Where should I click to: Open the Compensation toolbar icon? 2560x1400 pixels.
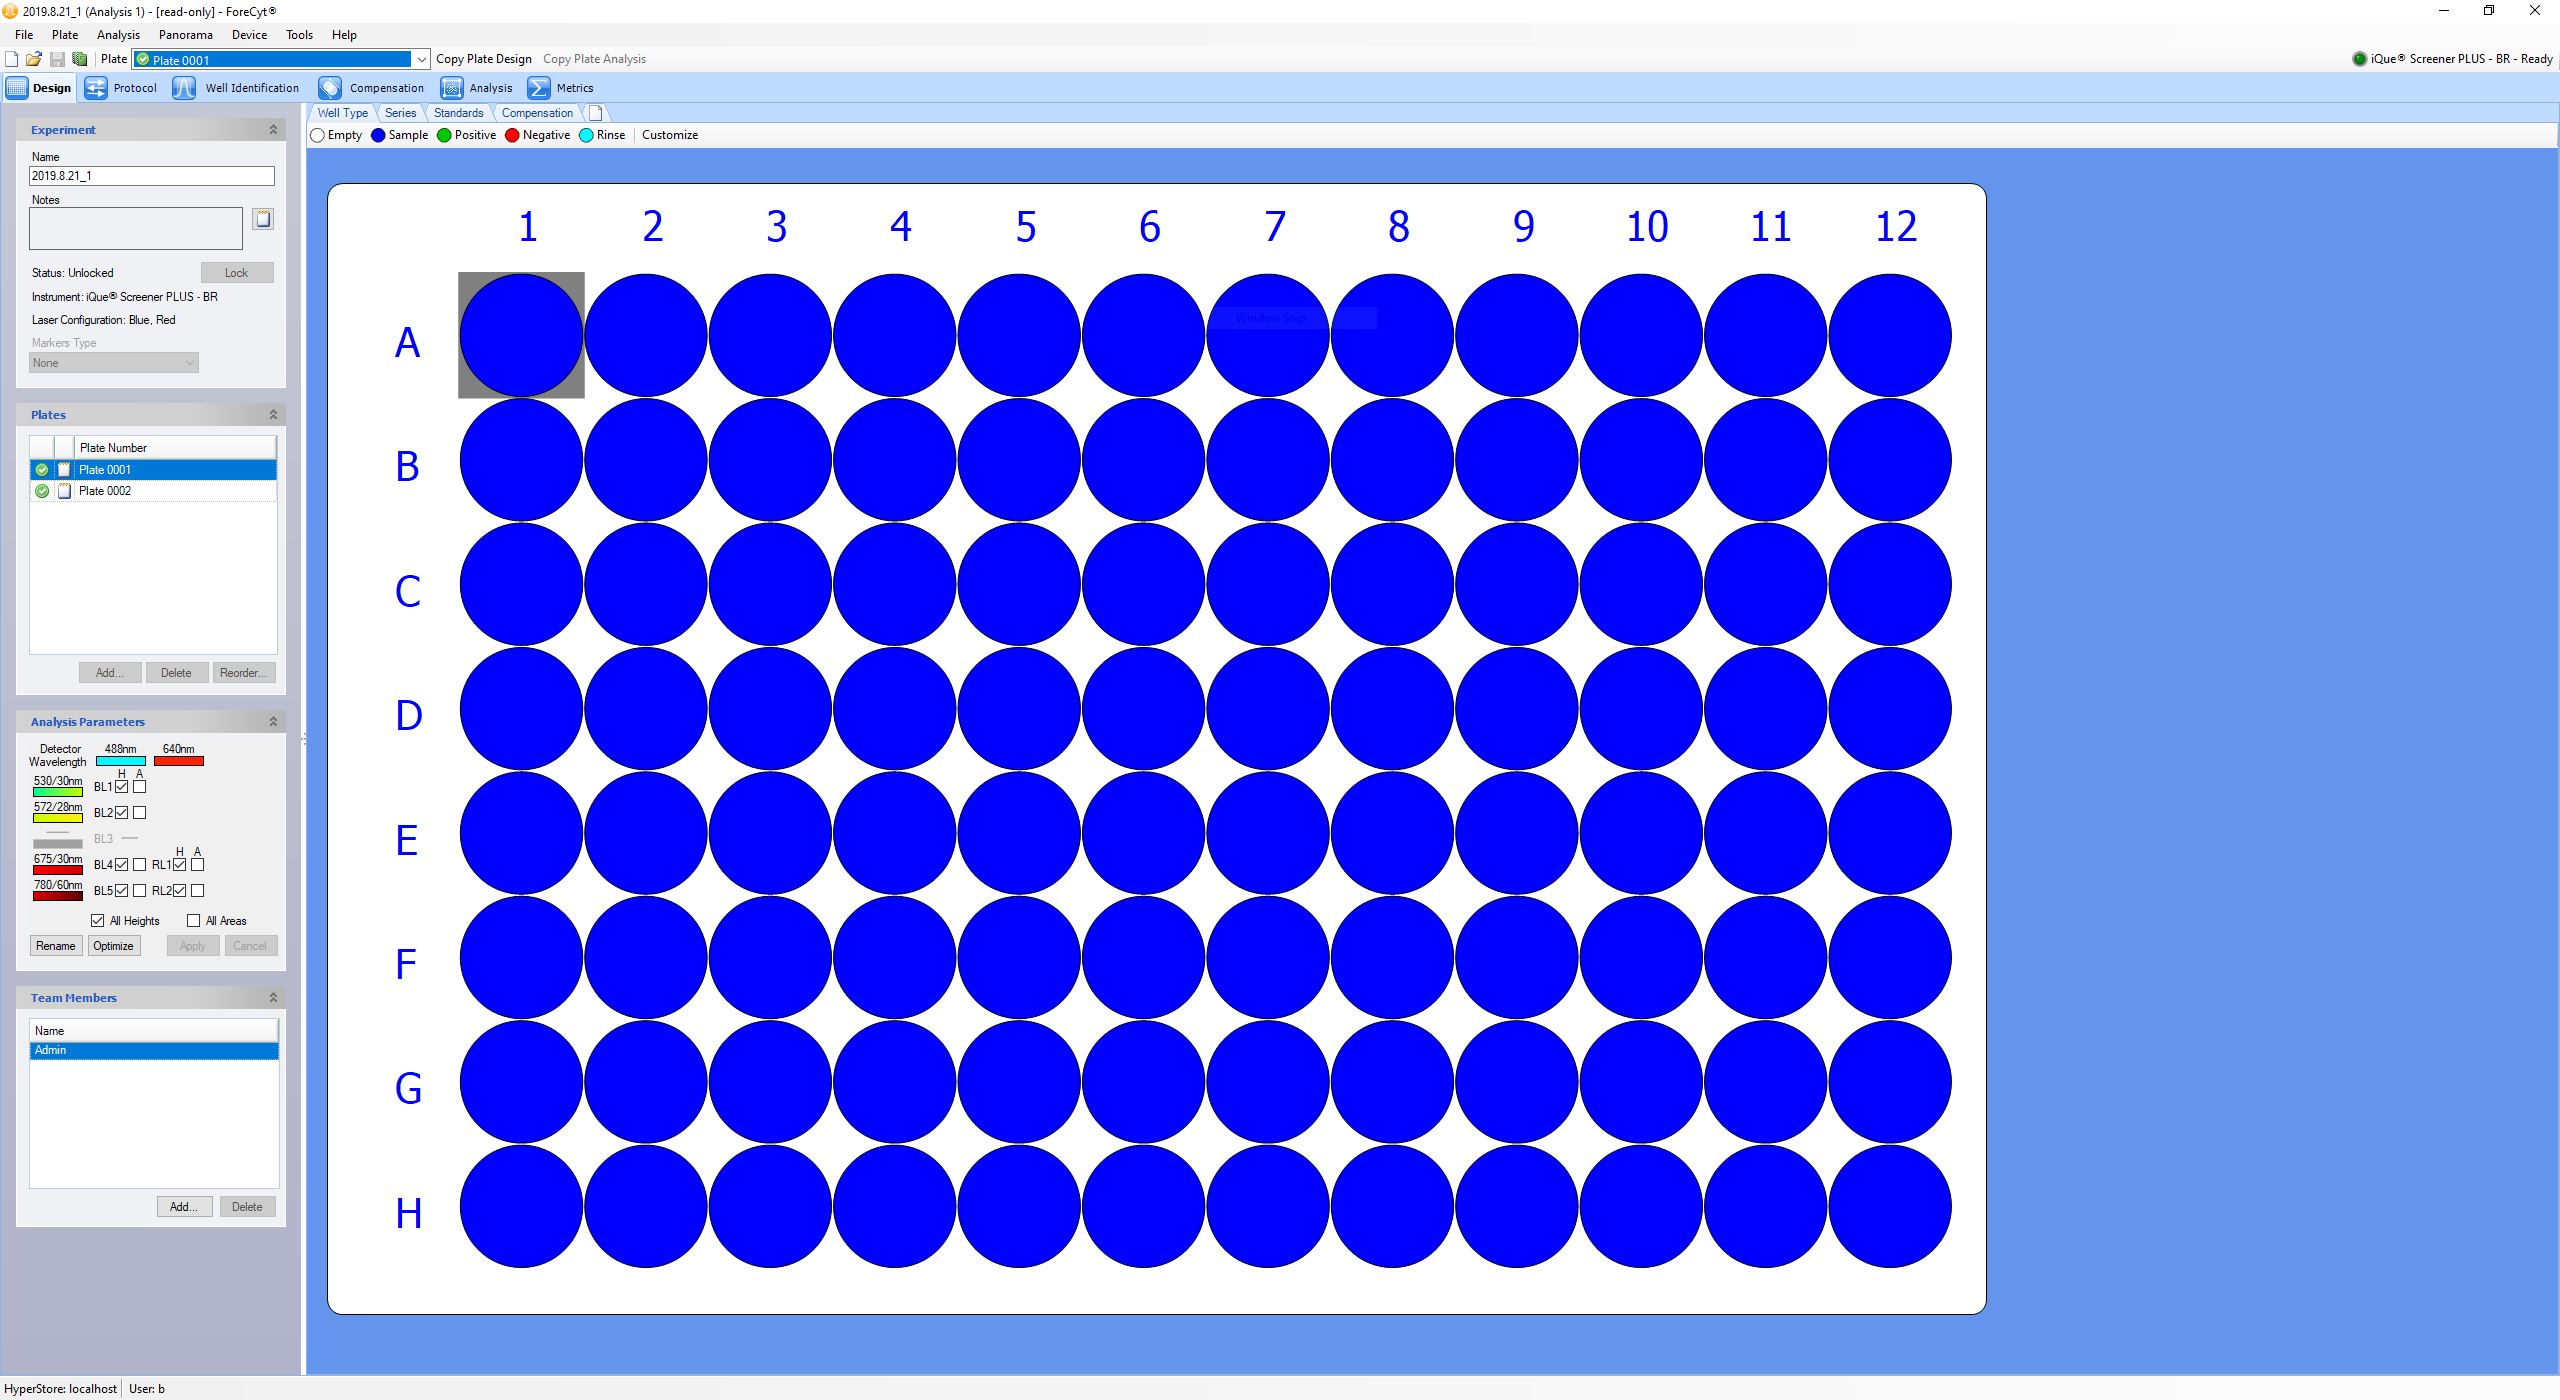[330, 88]
